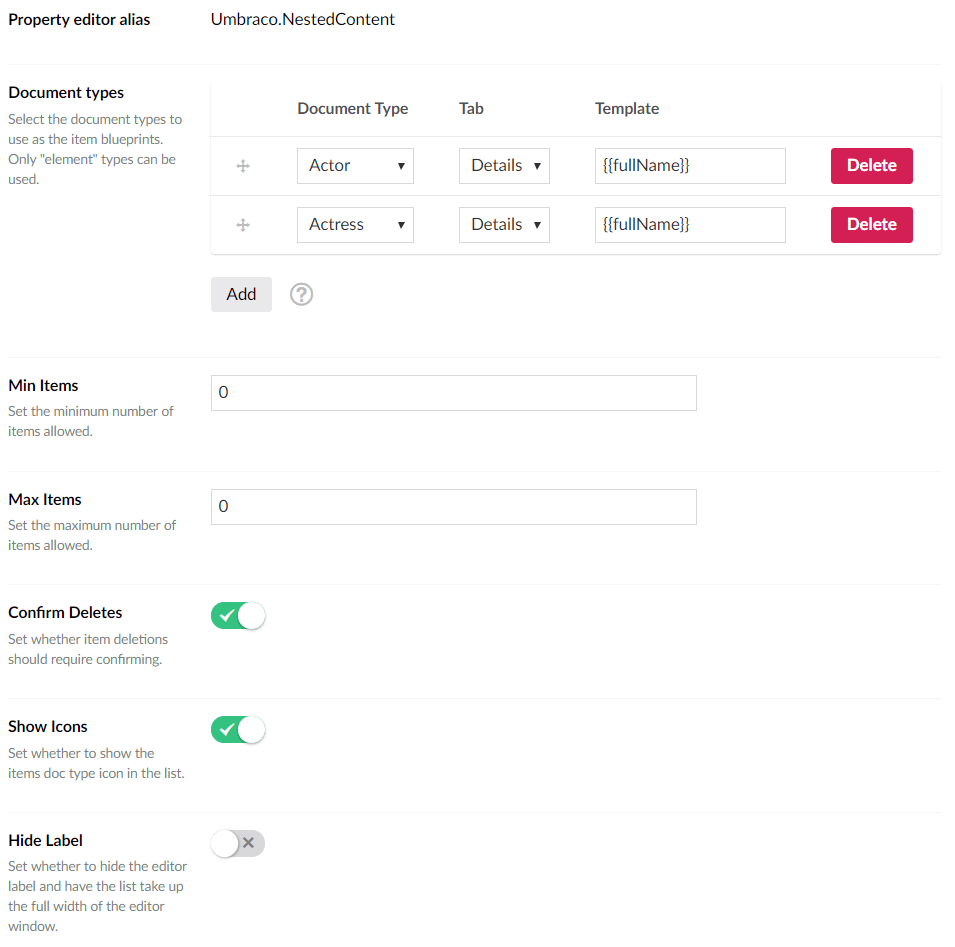Click the Min Items label
This screenshot has width=955, height=947.
coord(43,385)
